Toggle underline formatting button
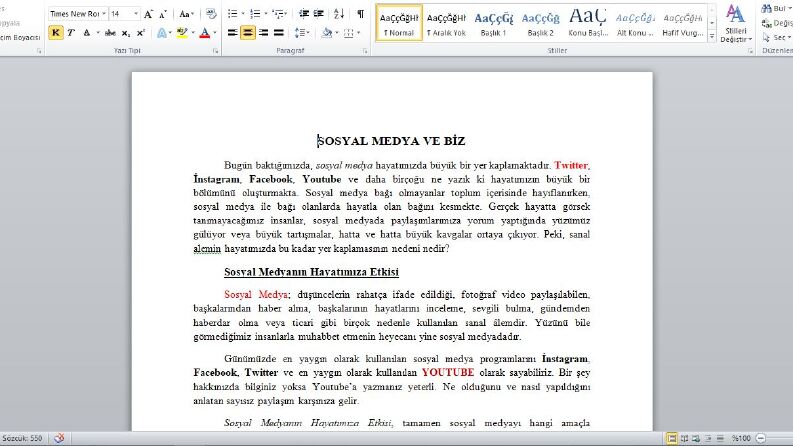Viewport: 793px width, 446px height. 86,33
